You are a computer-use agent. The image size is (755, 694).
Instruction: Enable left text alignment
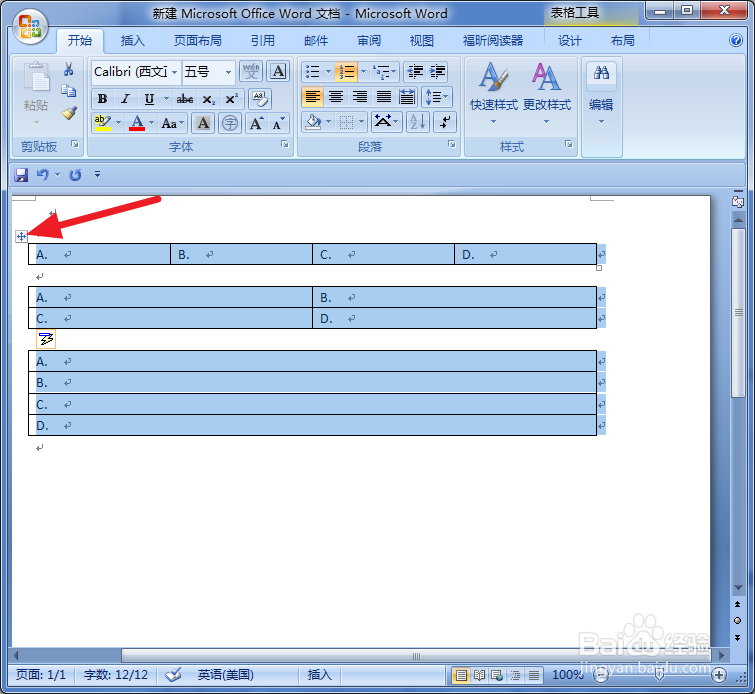coord(312,97)
